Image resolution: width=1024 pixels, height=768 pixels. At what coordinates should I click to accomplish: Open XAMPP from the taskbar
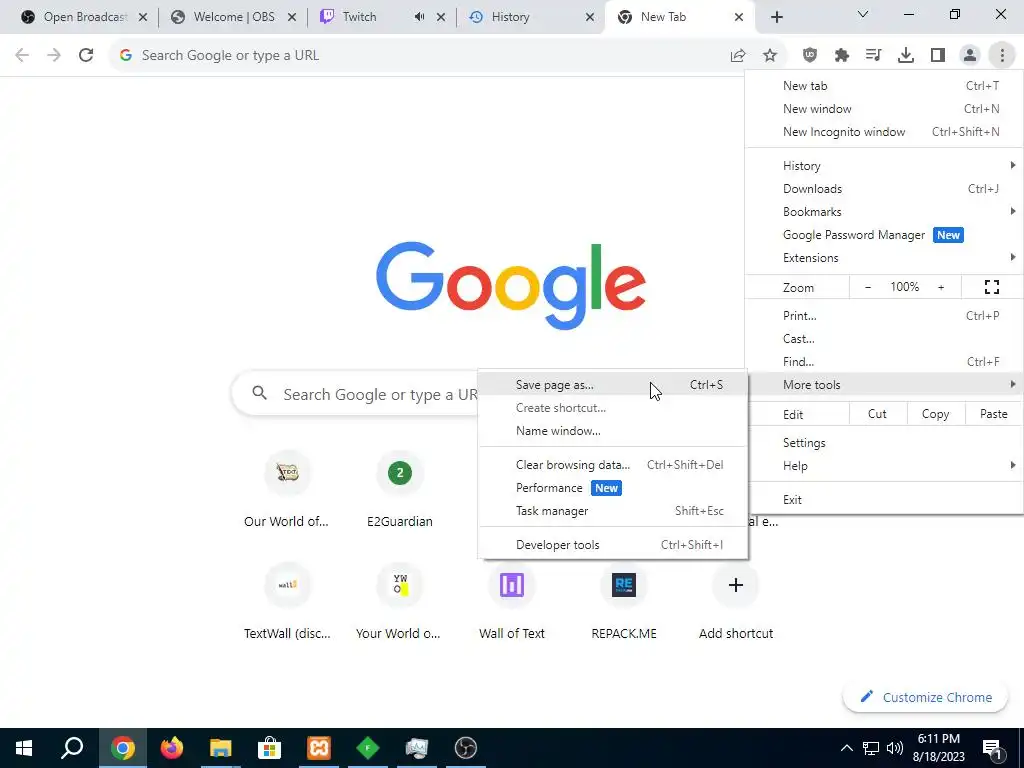click(x=319, y=748)
